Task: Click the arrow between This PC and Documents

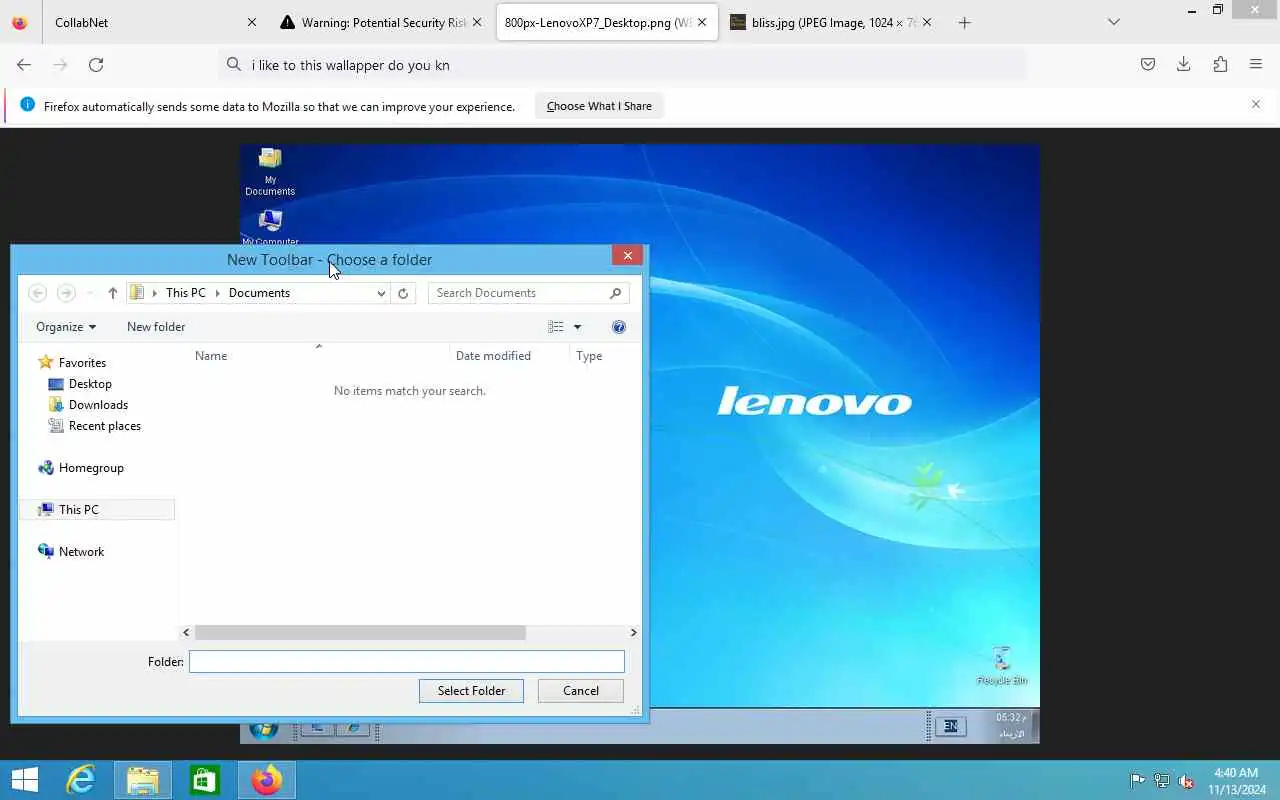Action: [217, 293]
